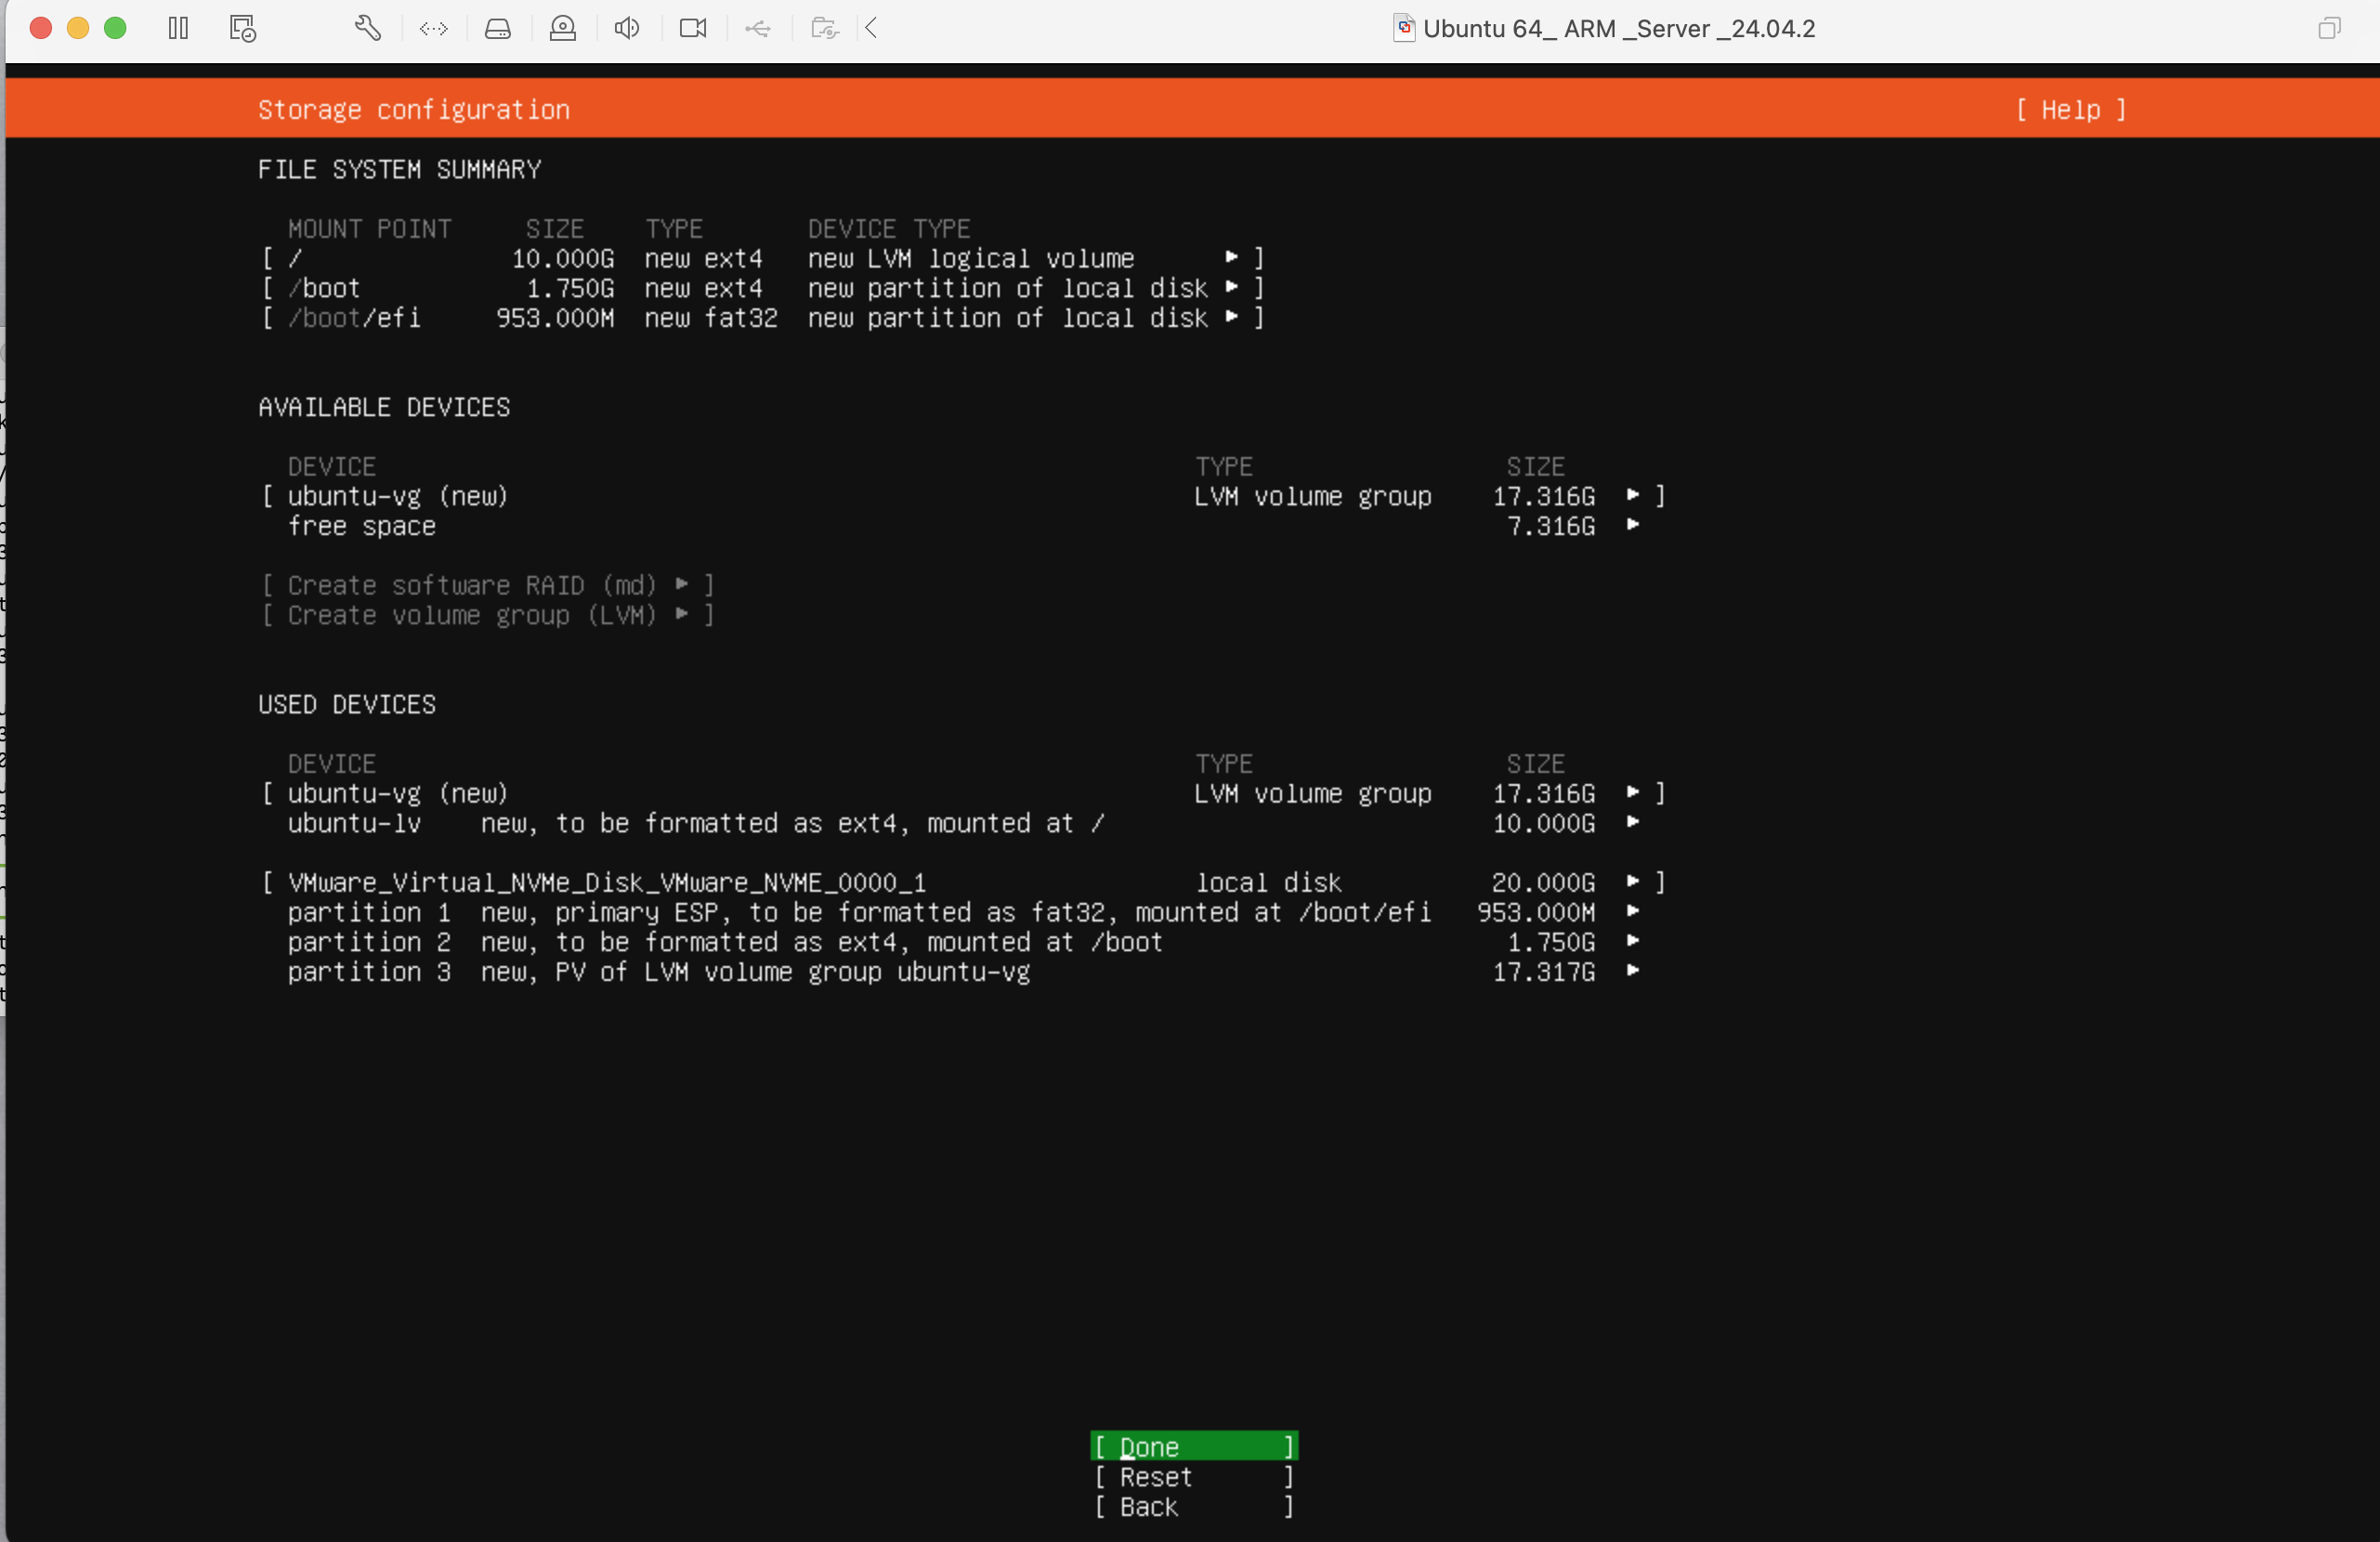Click the shared folders icon
2380x1542 pixels.
[824, 28]
